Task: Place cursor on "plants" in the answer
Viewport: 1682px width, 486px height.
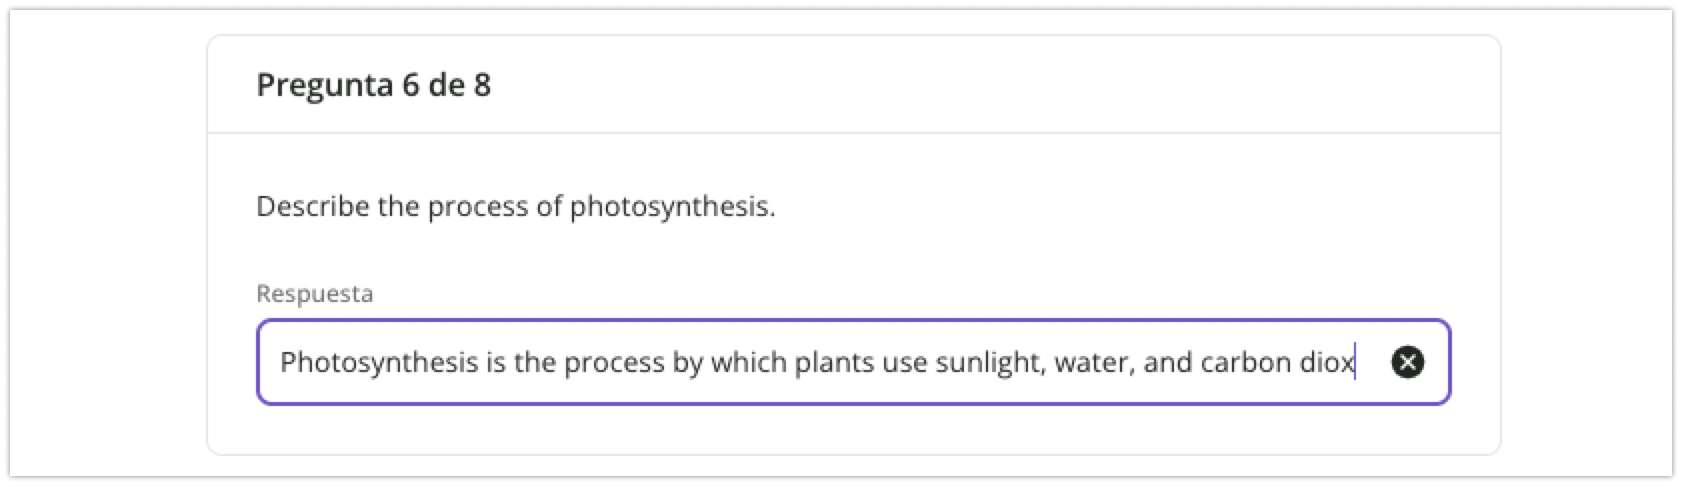Action: click(834, 362)
